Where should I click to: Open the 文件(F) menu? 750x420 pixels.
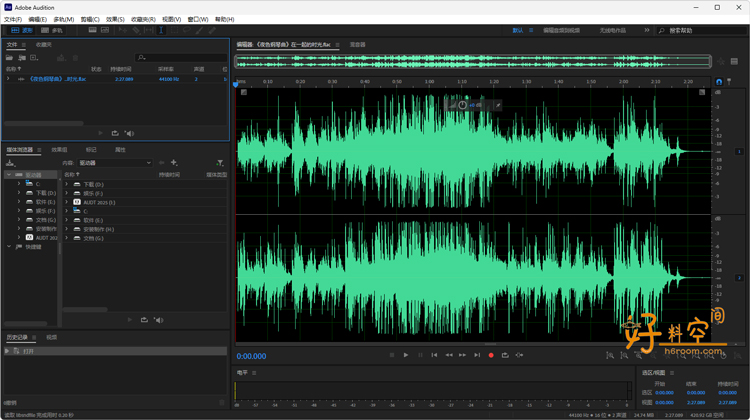point(13,20)
